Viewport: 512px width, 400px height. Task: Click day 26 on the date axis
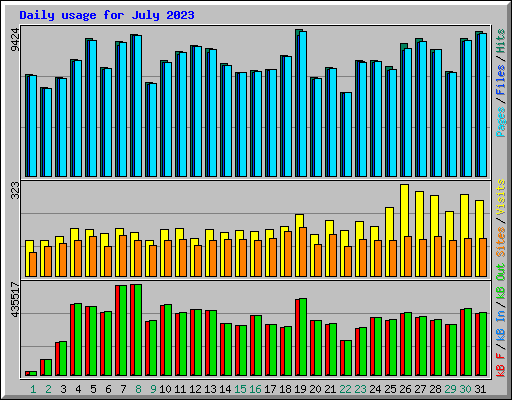coord(405,389)
